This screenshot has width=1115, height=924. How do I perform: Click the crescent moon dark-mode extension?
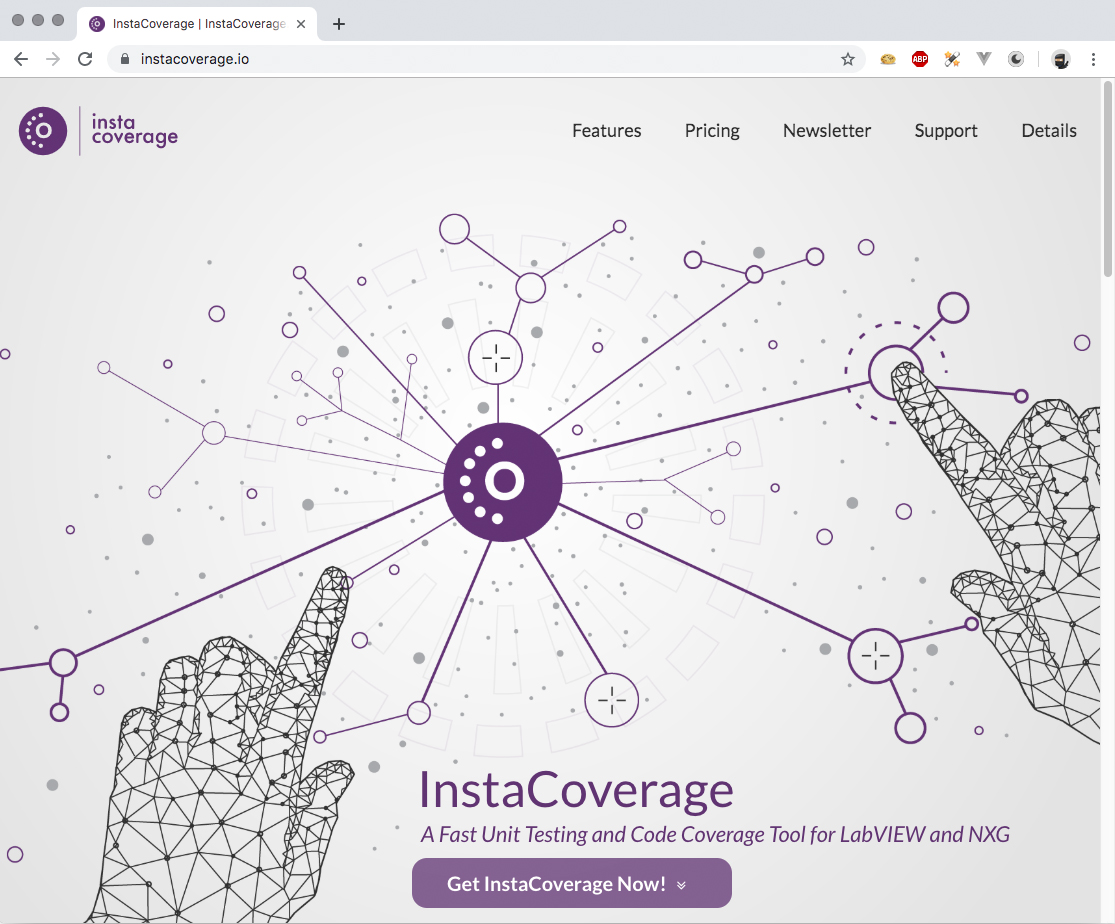pos(1016,59)
